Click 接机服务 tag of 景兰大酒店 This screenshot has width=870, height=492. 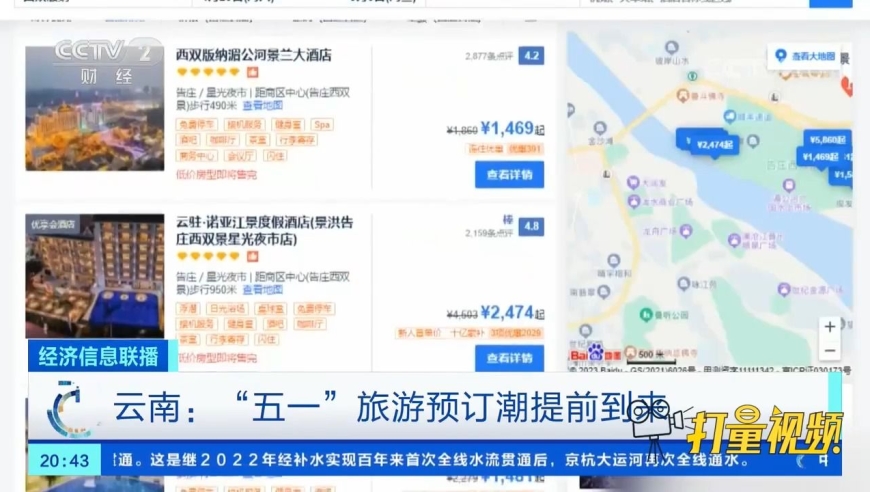pyautogui.click(x=244, y=125)
